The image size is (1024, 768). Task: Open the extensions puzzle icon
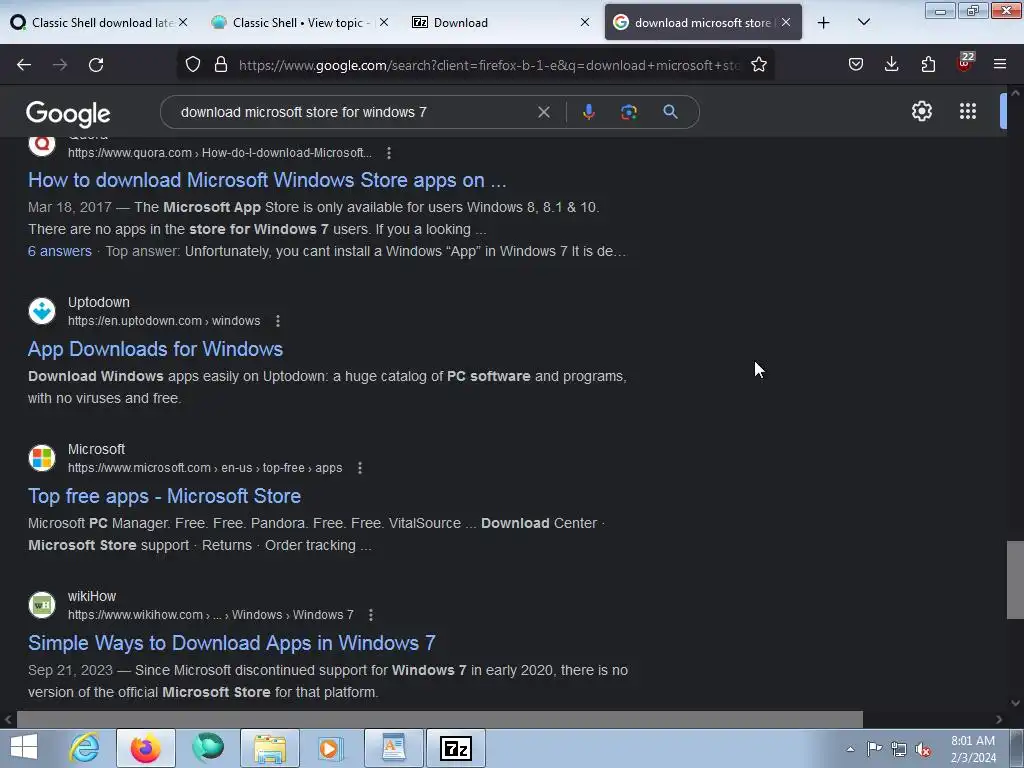point(928,64)
